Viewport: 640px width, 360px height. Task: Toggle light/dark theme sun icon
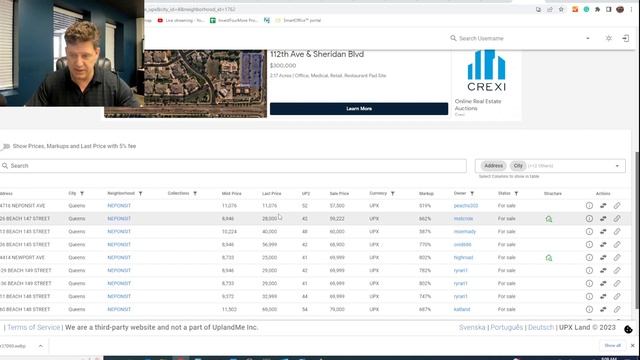click(609, 38)
